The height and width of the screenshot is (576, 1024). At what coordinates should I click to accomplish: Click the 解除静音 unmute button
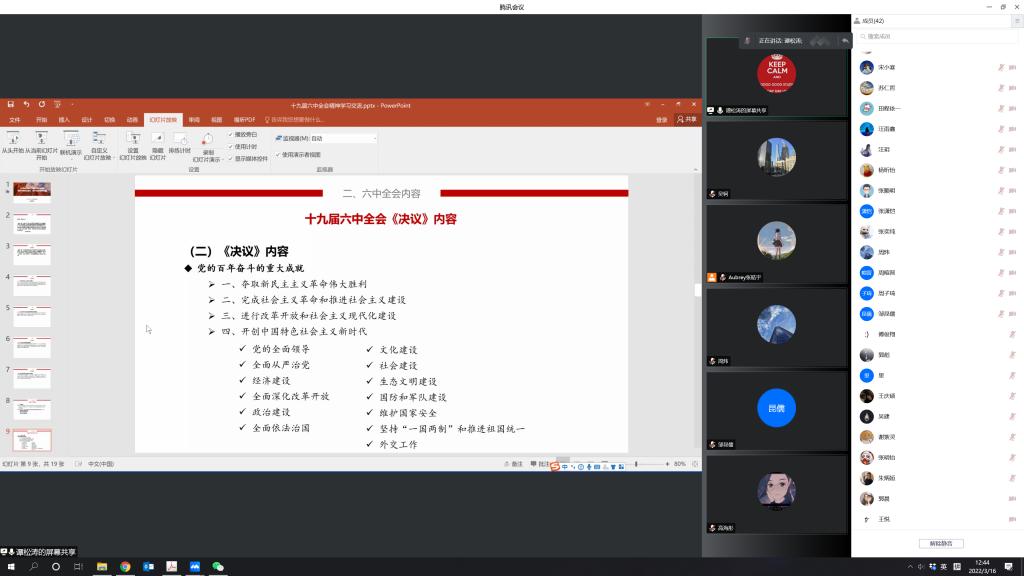coord(940,543)
